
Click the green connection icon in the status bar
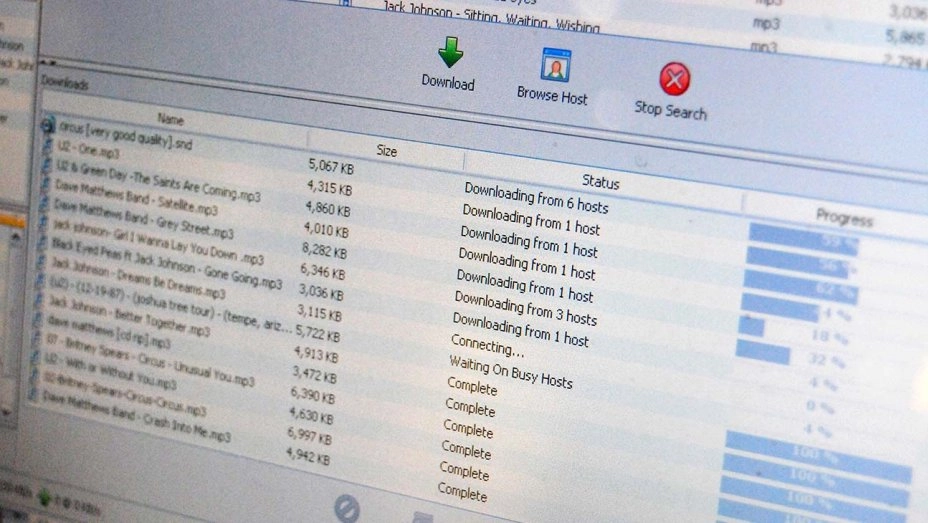pos(44,498)
